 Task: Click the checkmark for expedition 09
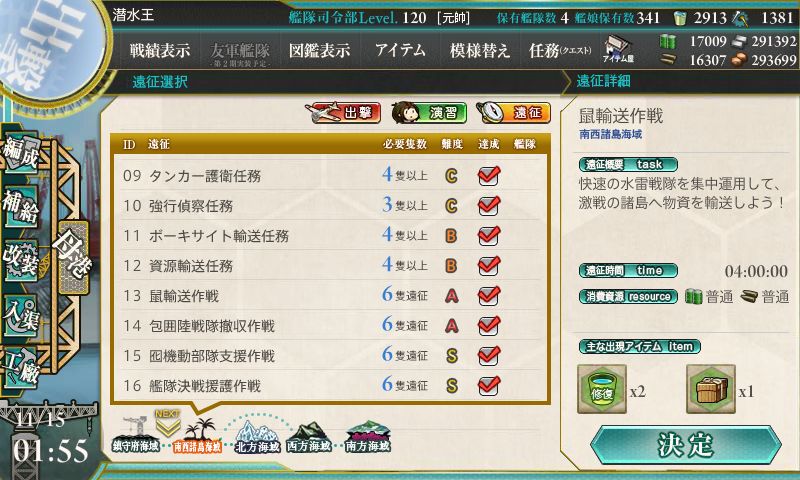click(x=488, y=175)
